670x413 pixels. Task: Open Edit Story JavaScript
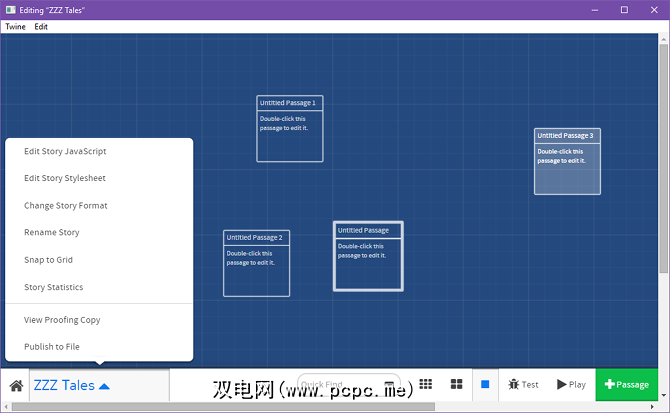coord(65,151)
